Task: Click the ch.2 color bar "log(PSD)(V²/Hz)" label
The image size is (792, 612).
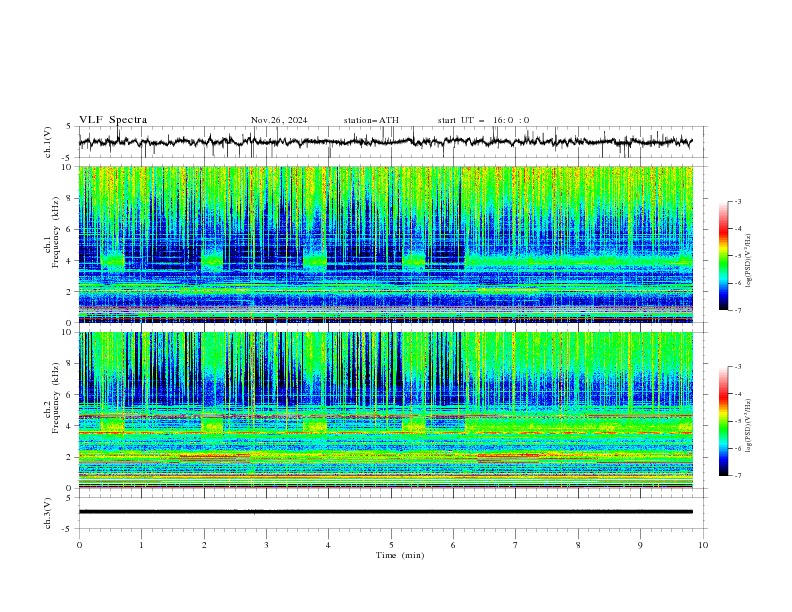Action: pyautogui.click(x=748, y=426)
